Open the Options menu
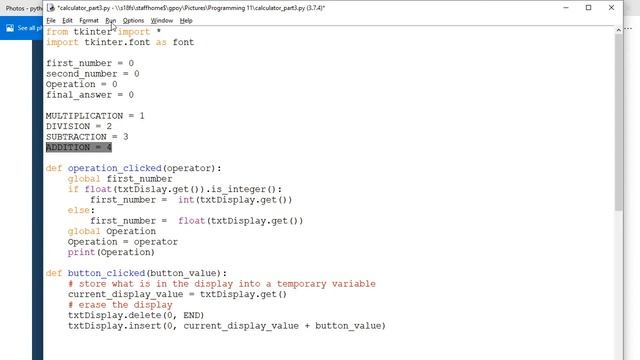The height and width of the screenshot is (360, 640). [x=133, y=20]
